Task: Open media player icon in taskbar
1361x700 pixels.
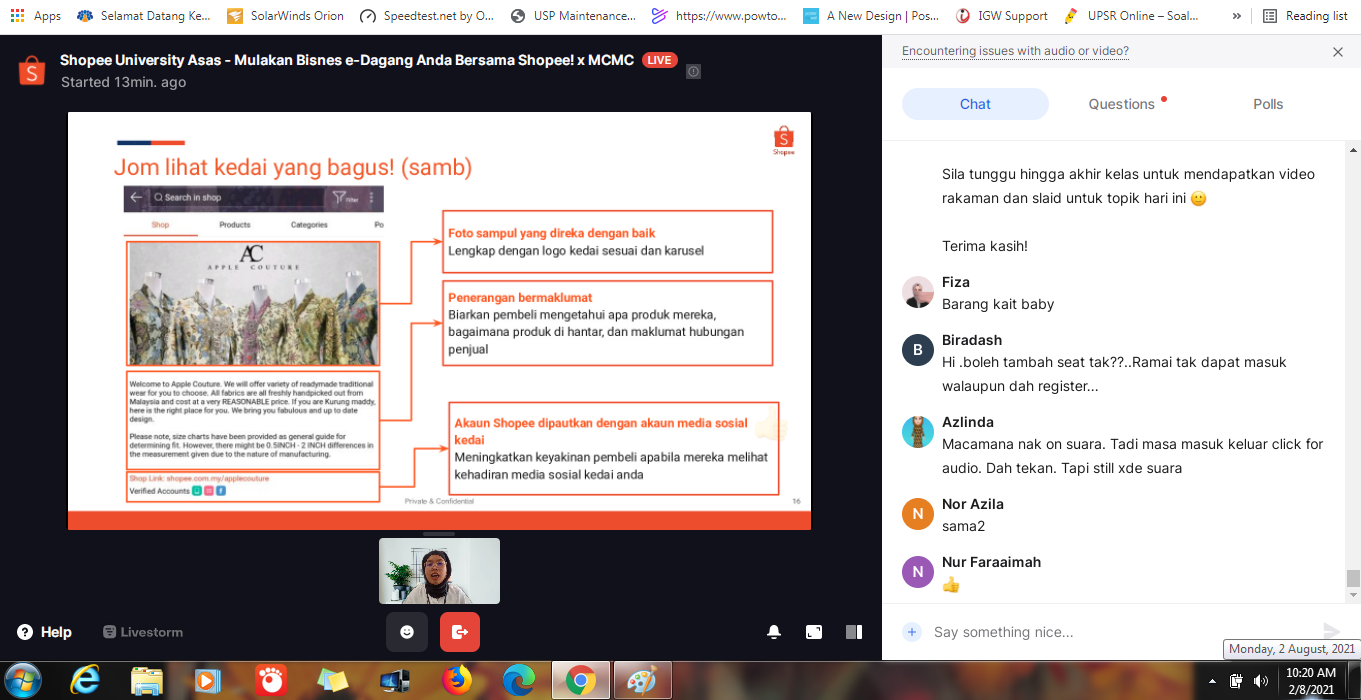Action: pos(207,680)
